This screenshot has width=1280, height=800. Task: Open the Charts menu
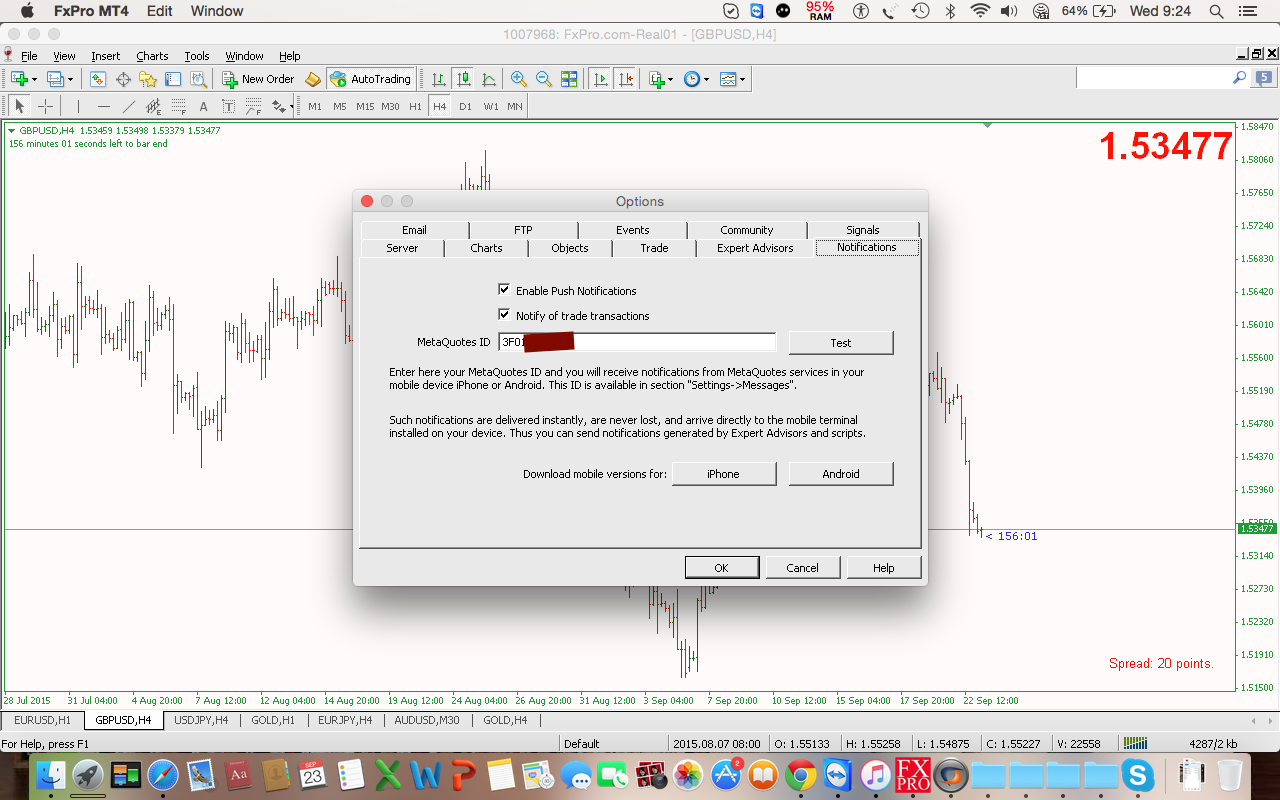[152, 56]
